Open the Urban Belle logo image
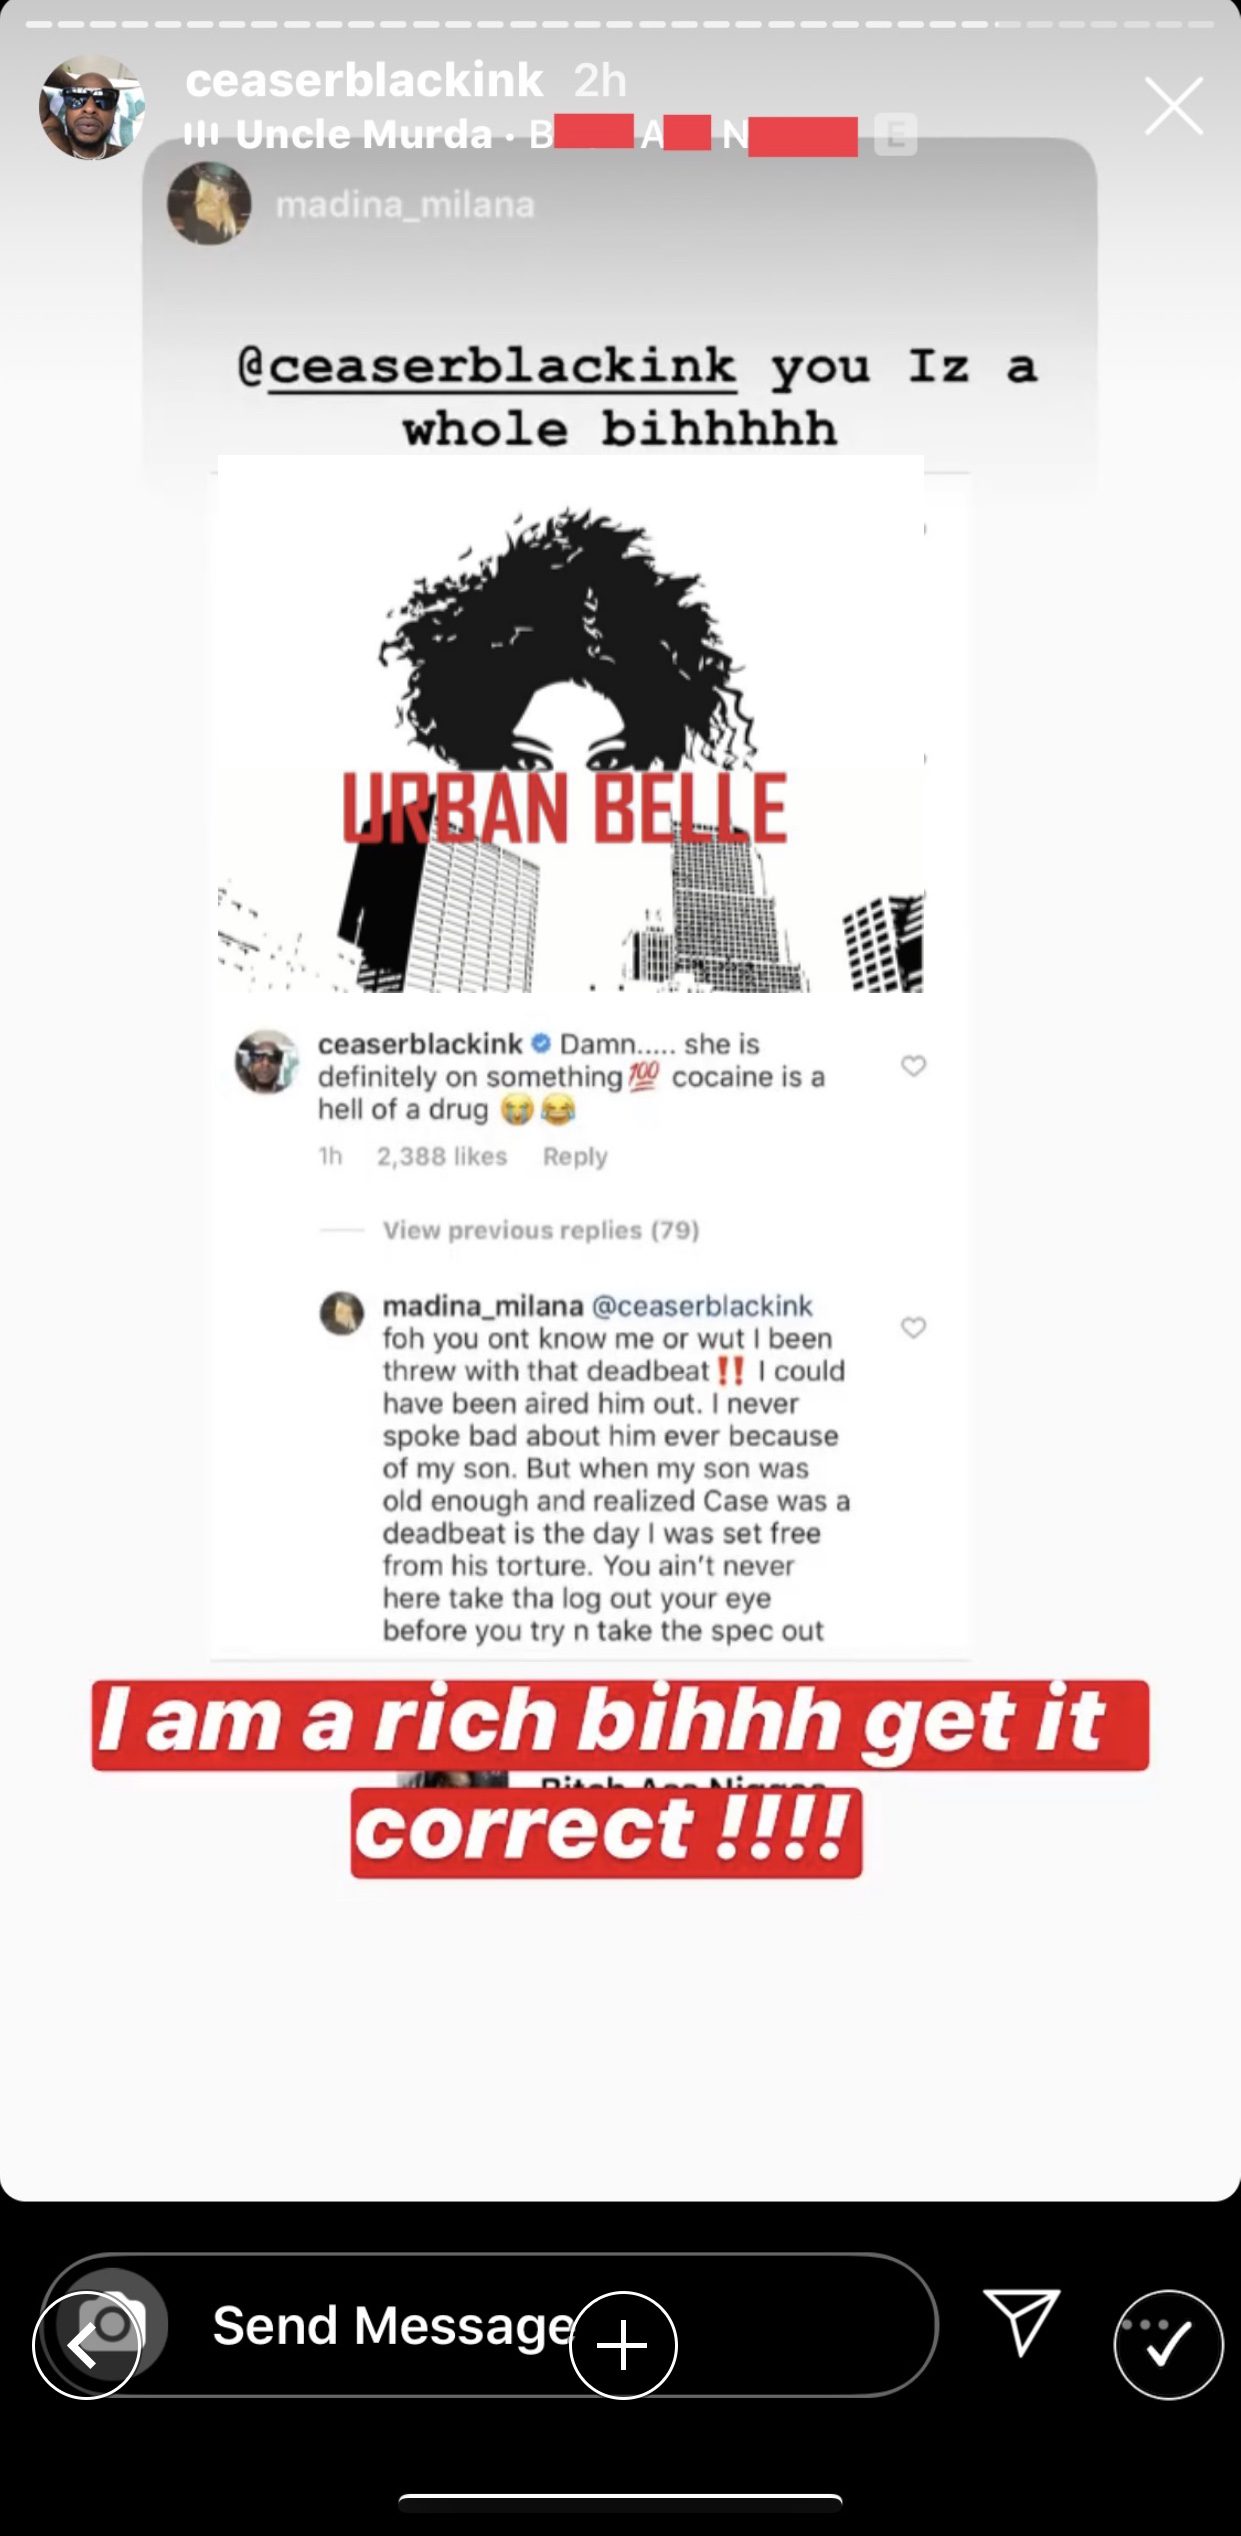This screenshot has height=2536, width=1241. [x=570, y=724]
